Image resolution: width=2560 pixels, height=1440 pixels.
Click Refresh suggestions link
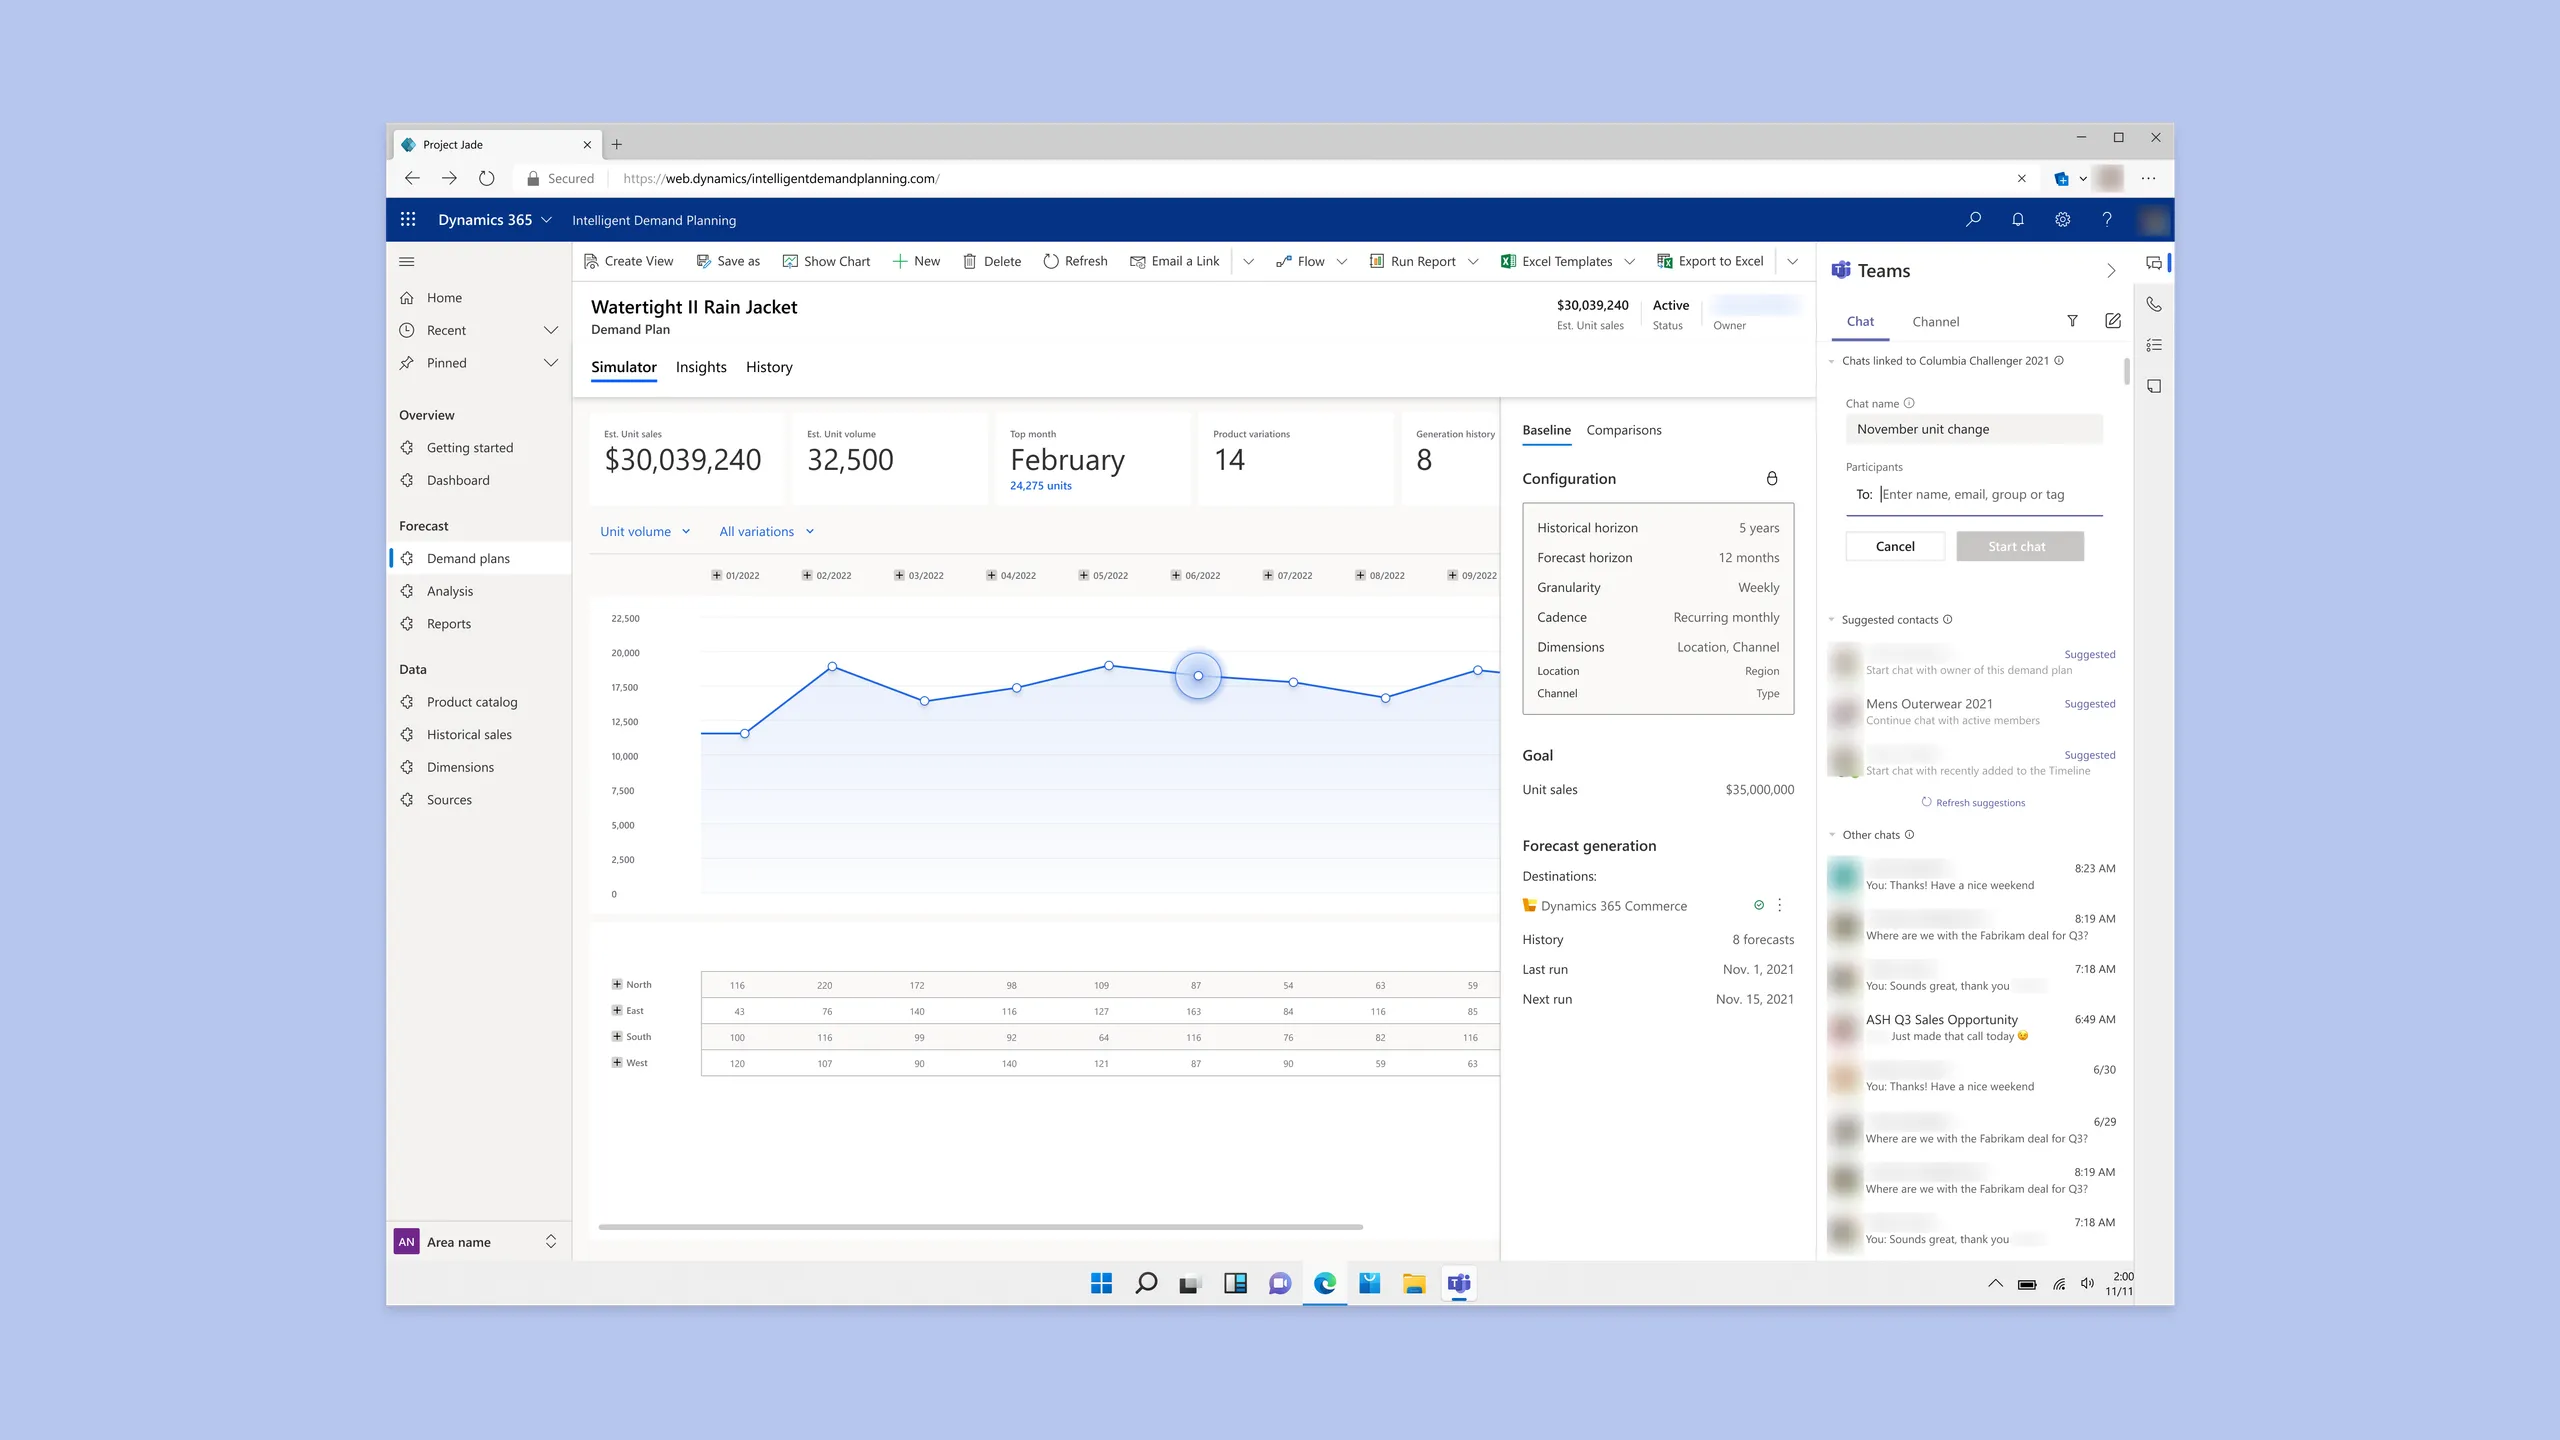[x=1974, y=802]
